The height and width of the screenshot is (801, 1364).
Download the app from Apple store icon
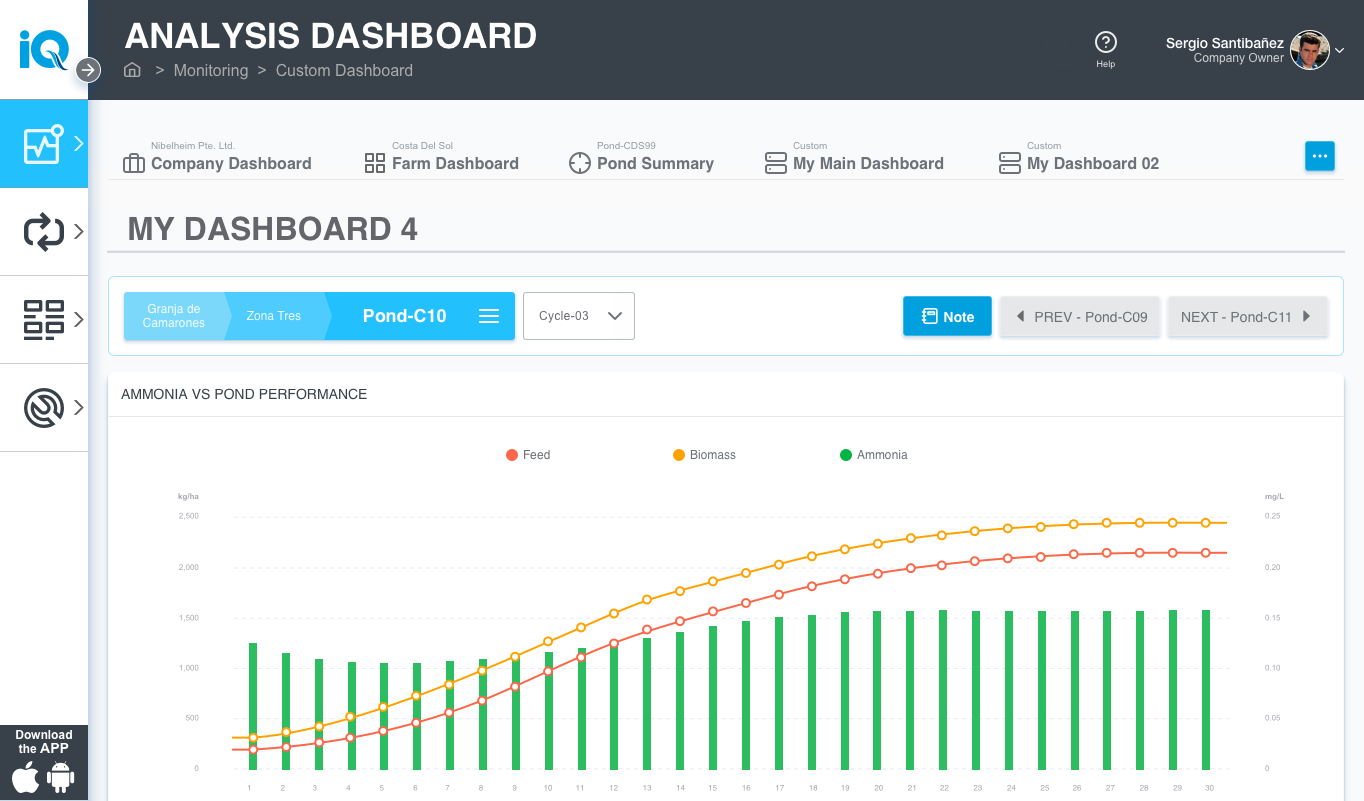[x=26, y=778]
